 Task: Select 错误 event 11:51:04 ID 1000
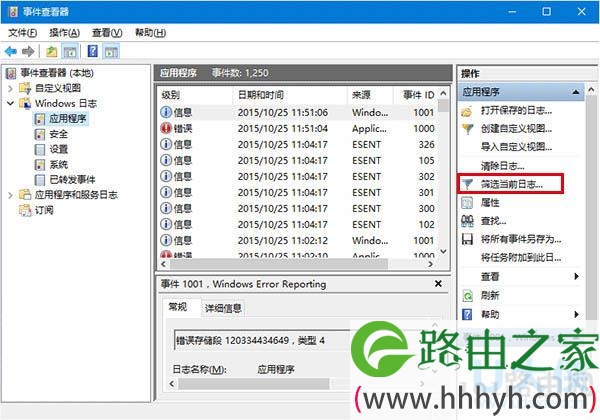pyautogui.click(x=298, y=129)
